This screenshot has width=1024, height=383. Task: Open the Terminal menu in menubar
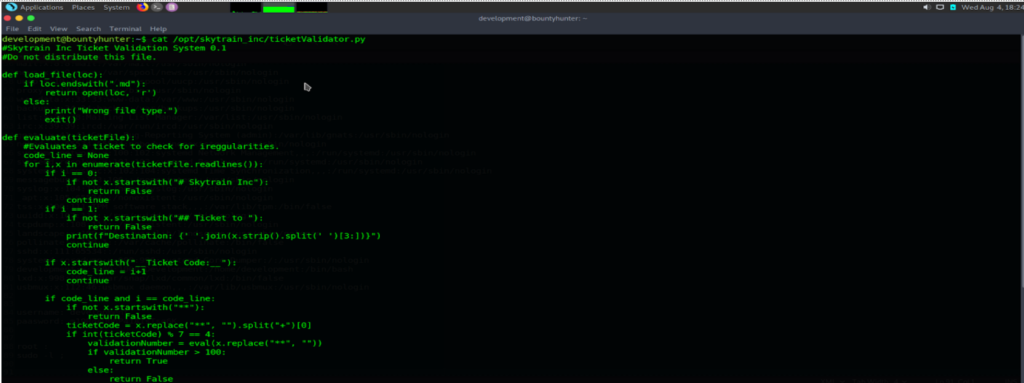point(125,29)
